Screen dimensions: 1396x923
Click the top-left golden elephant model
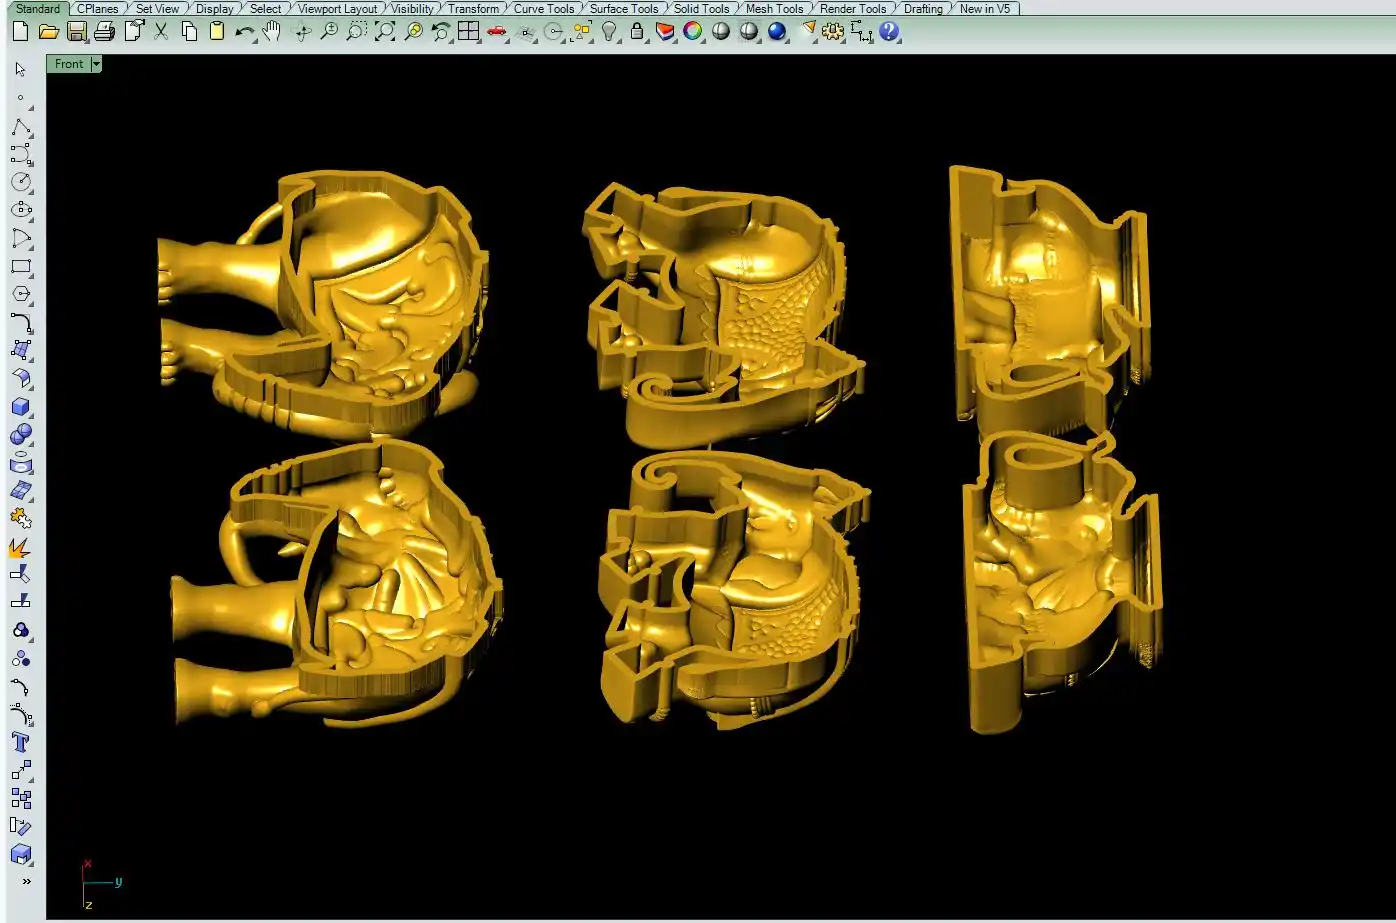(x=330, y=305)
